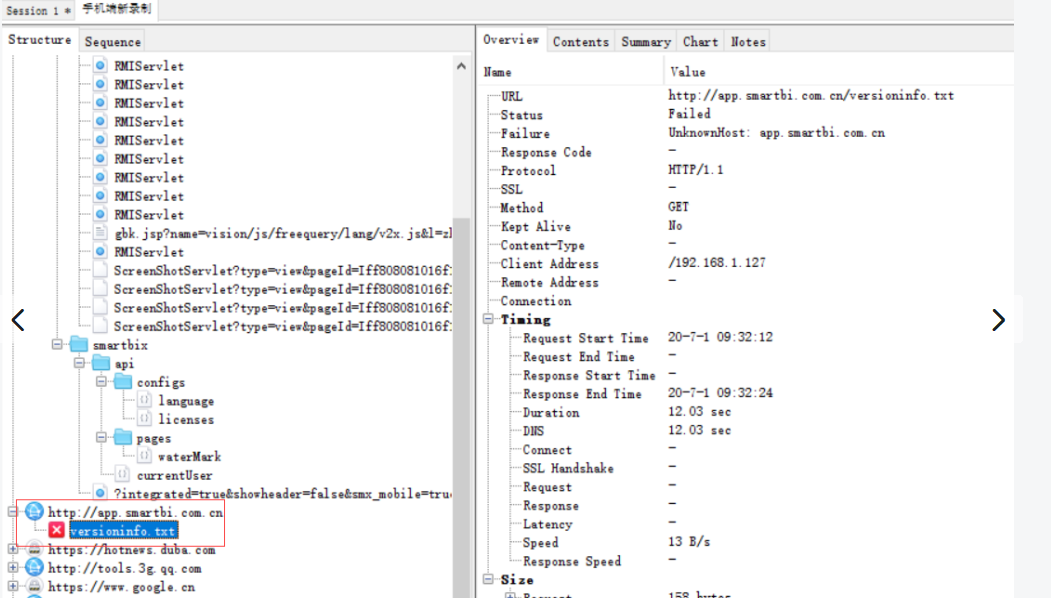Click the waterMark JSON file icon

[x=144, y=456]
